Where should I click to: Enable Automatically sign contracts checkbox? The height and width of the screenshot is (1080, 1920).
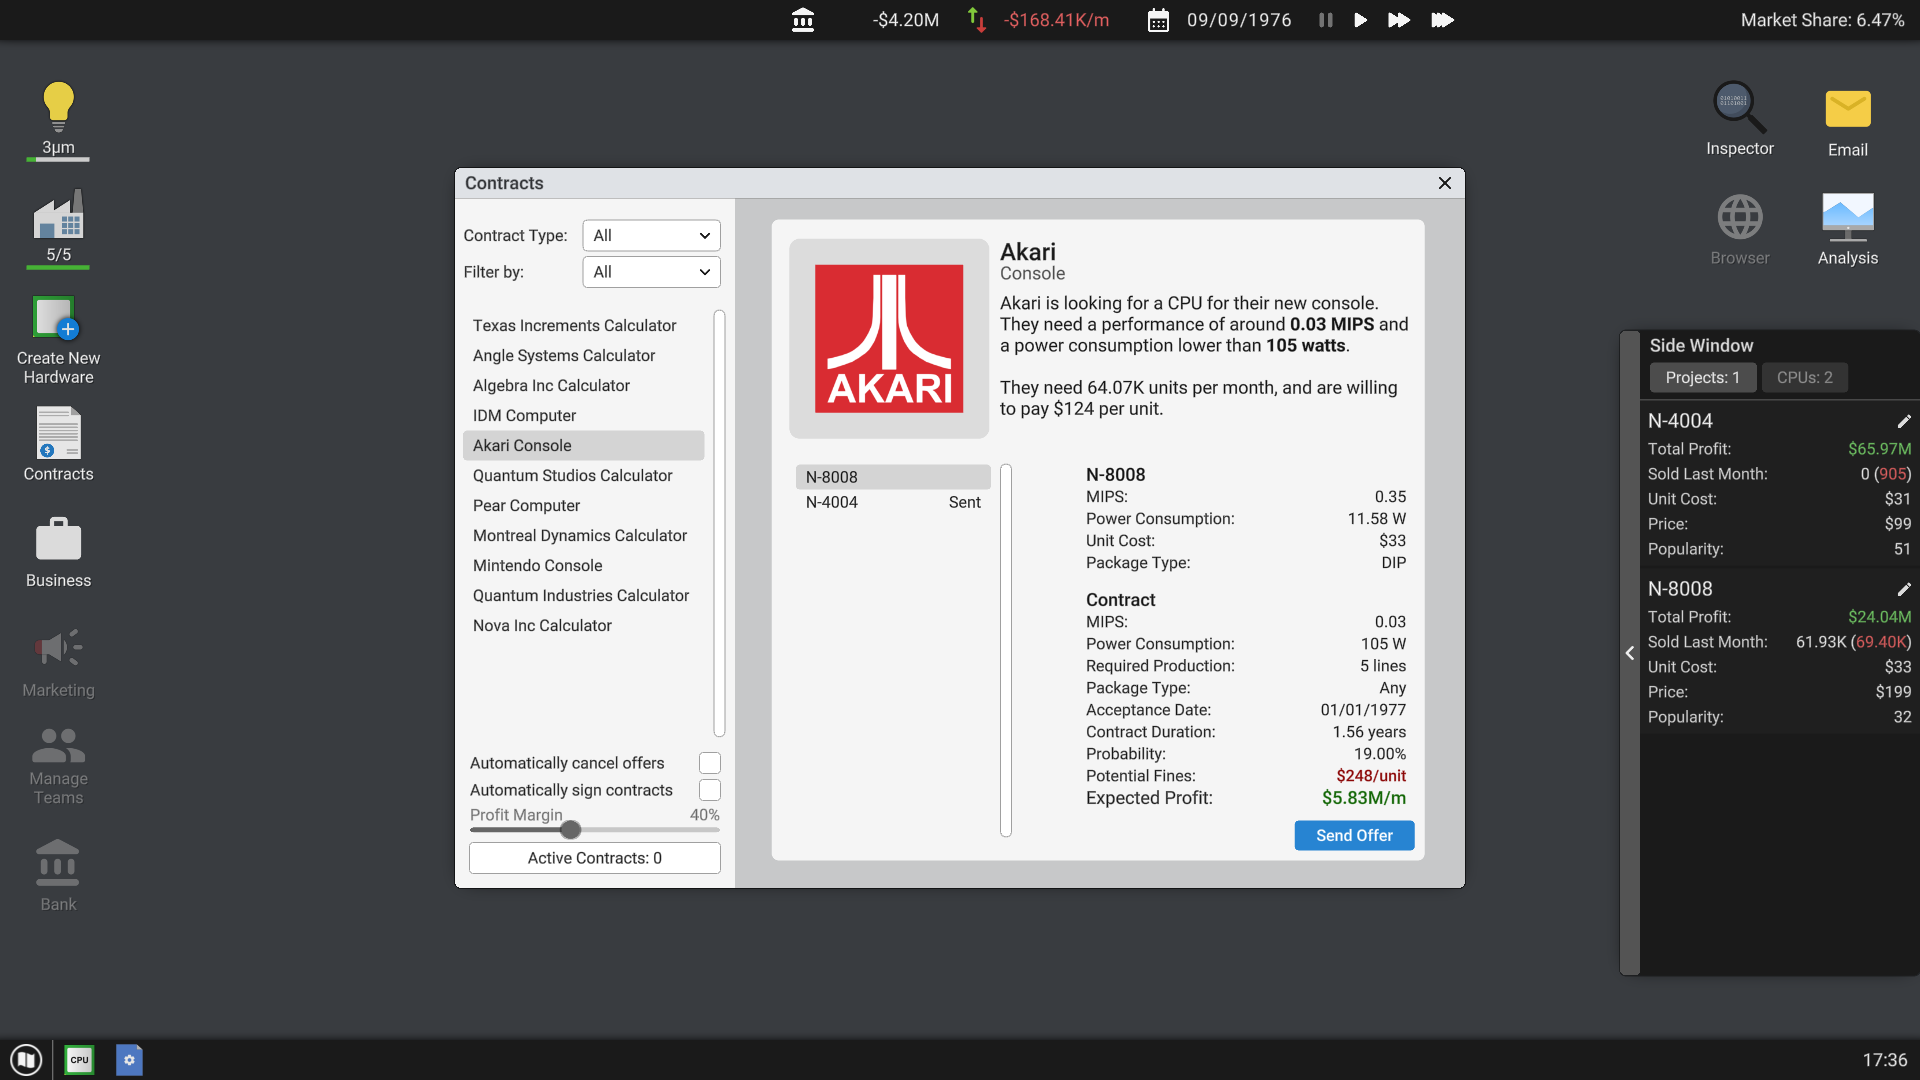(710, 790)
